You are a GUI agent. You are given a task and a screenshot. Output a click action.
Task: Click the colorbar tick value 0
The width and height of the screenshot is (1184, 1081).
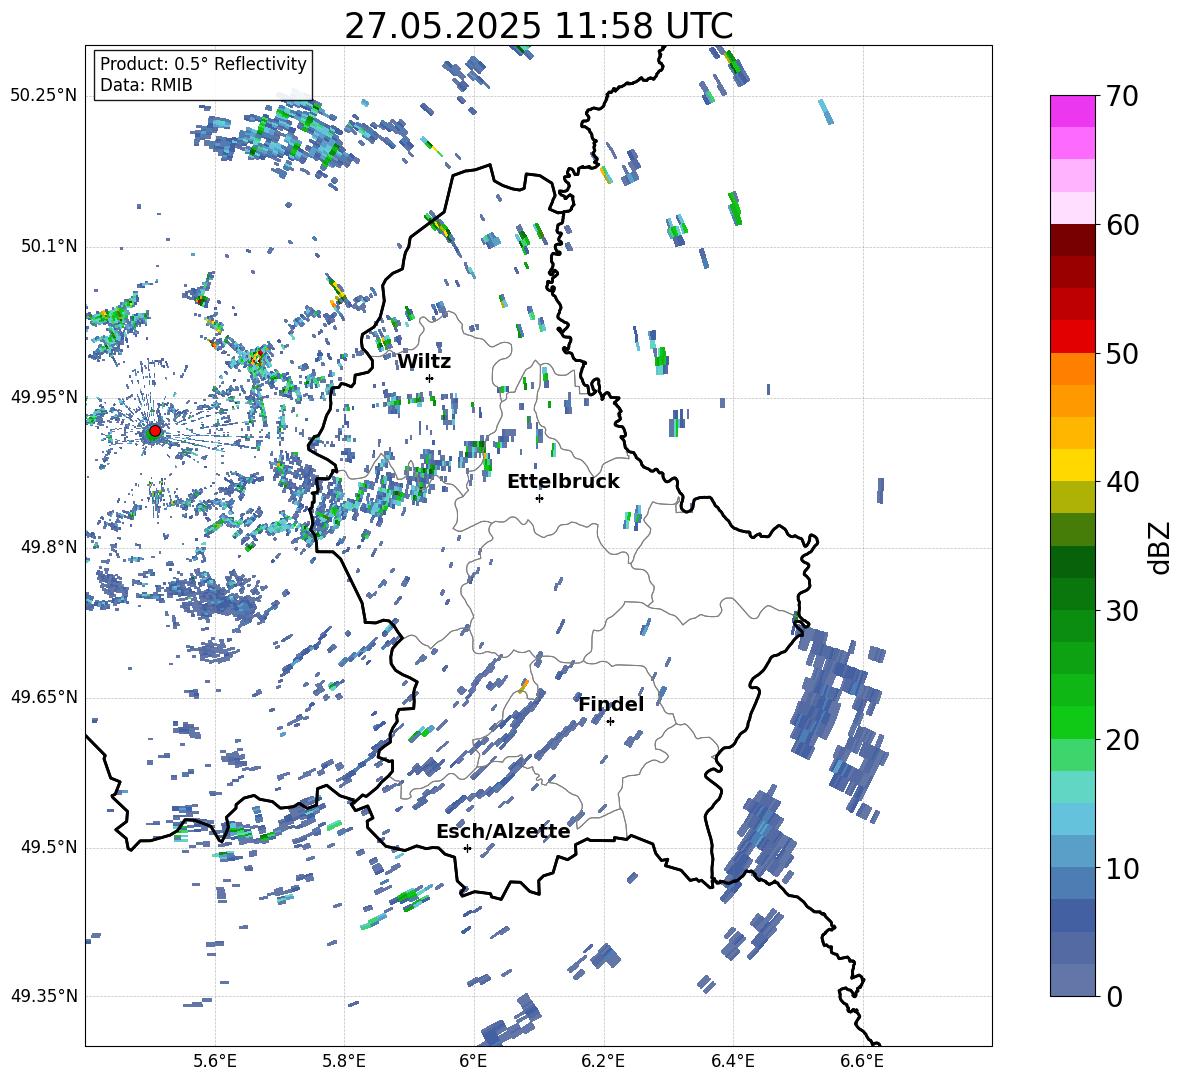coord(1115,996)
